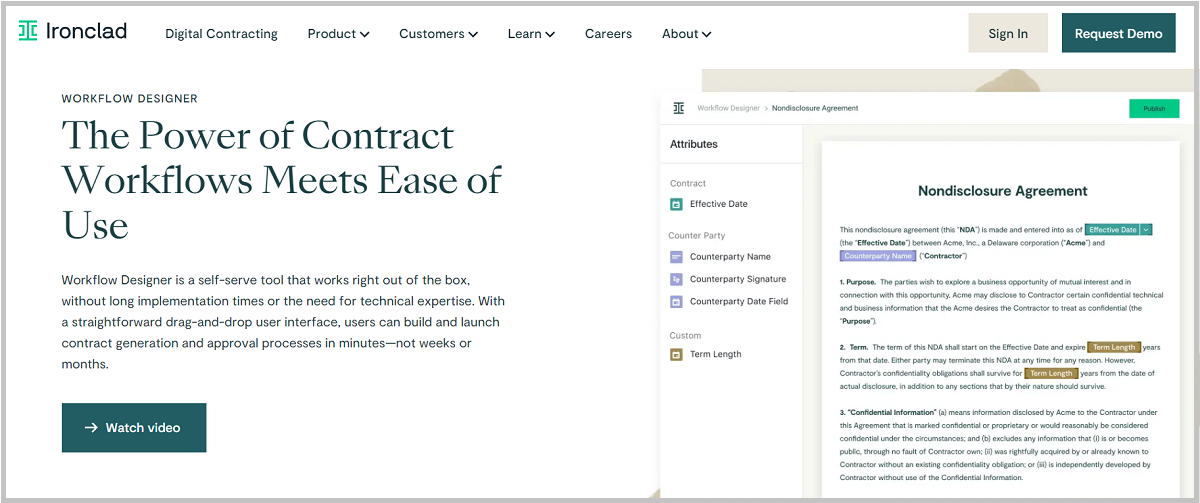Click the Ironclad wordmark text
Image resolution: width=1200 pixels, height=503 pixels.
(87, 31)
